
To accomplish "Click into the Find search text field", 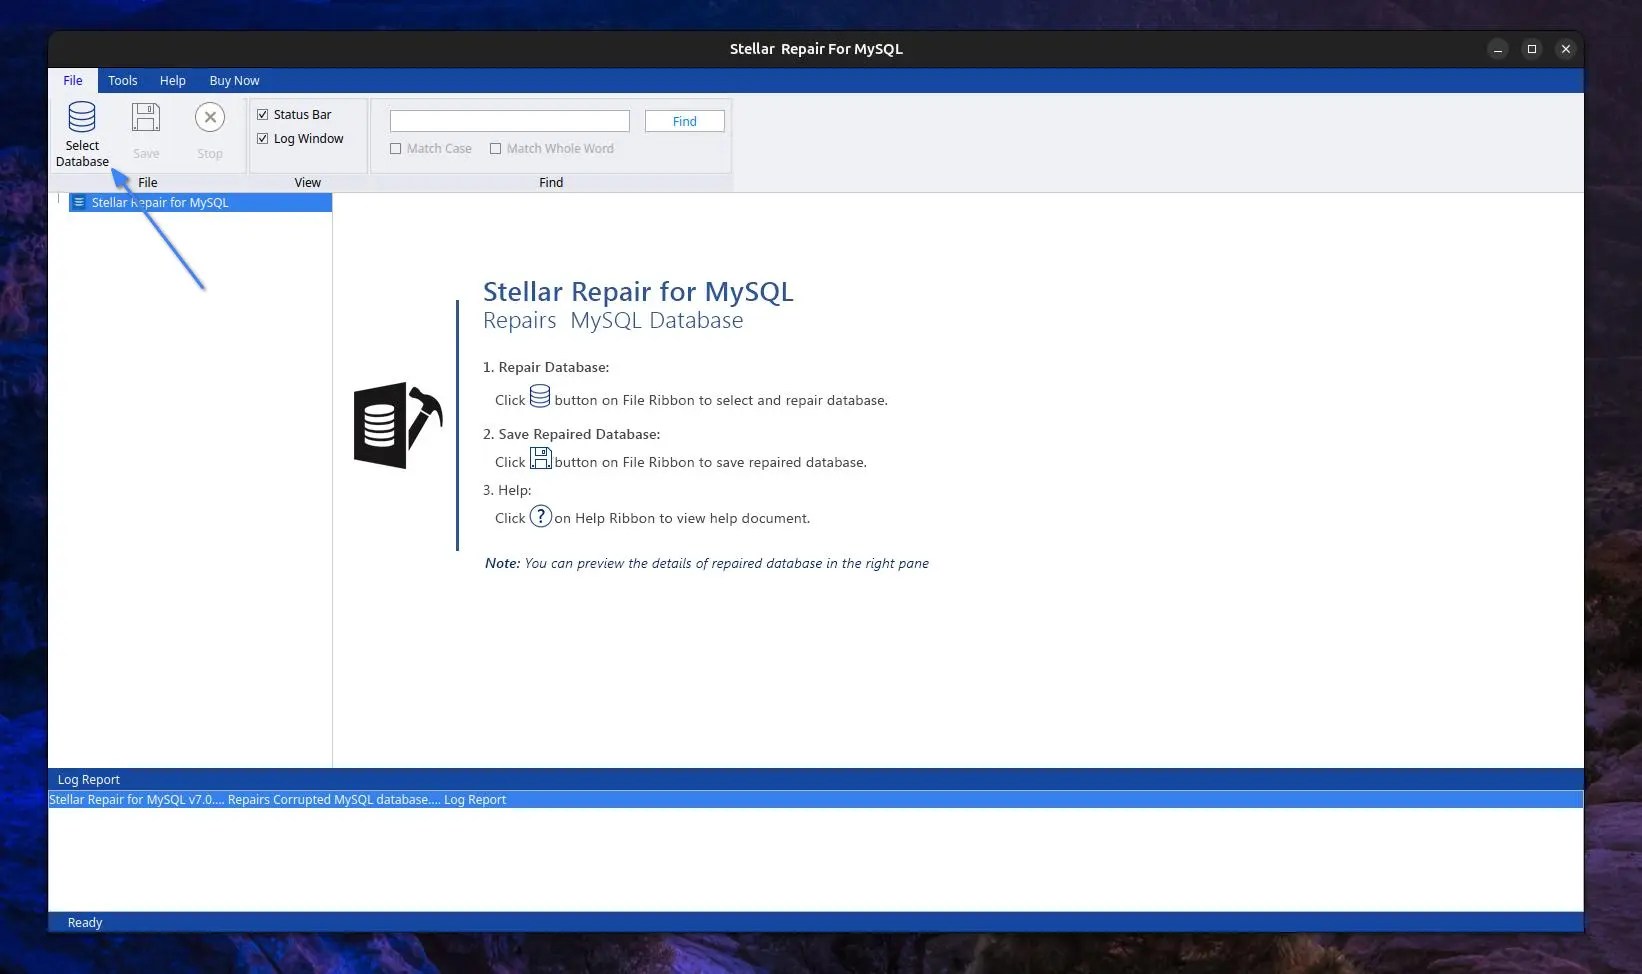I will pyautogui.click(x=510, y=121).
